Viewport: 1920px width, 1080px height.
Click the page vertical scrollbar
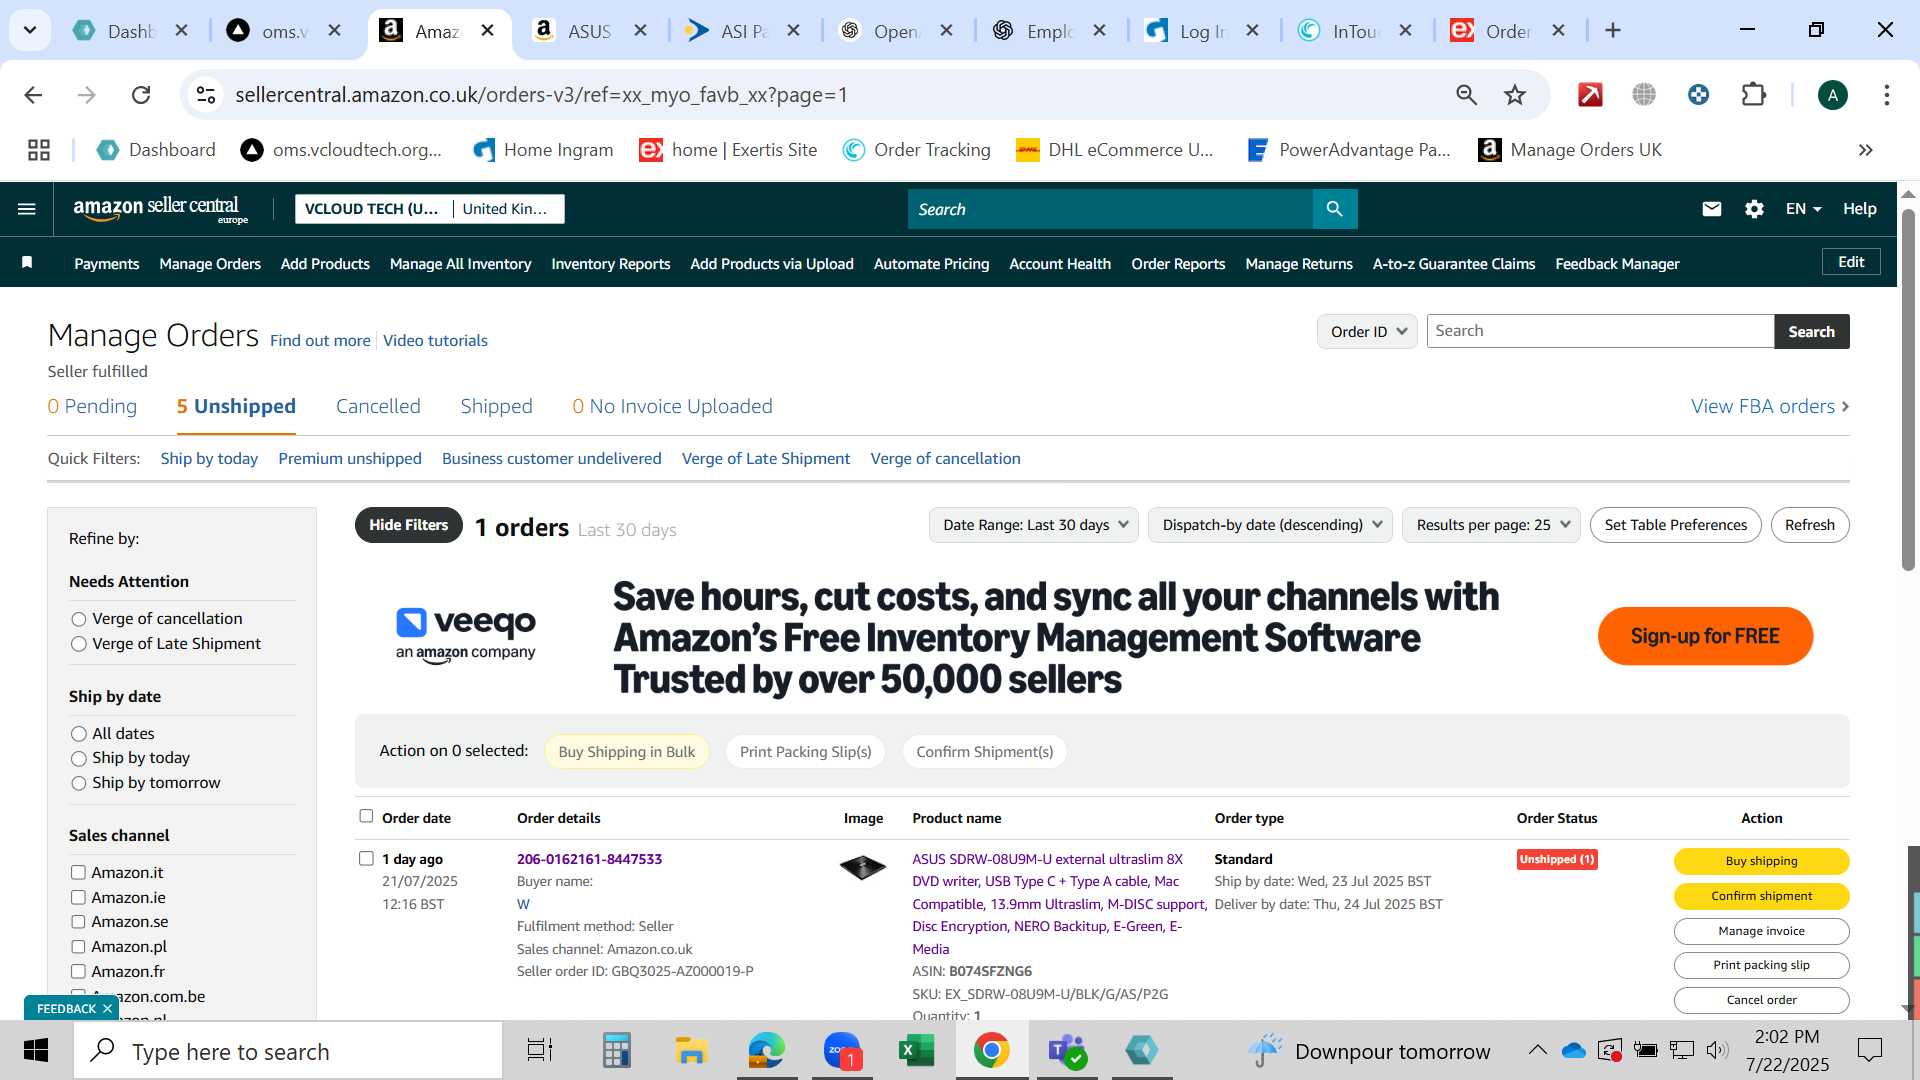point(1908,390)
